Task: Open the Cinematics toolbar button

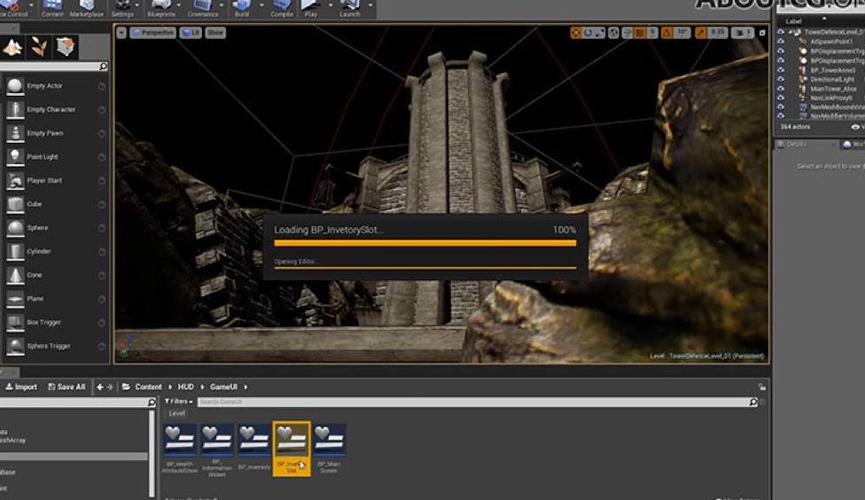Action: click(202, 8)
